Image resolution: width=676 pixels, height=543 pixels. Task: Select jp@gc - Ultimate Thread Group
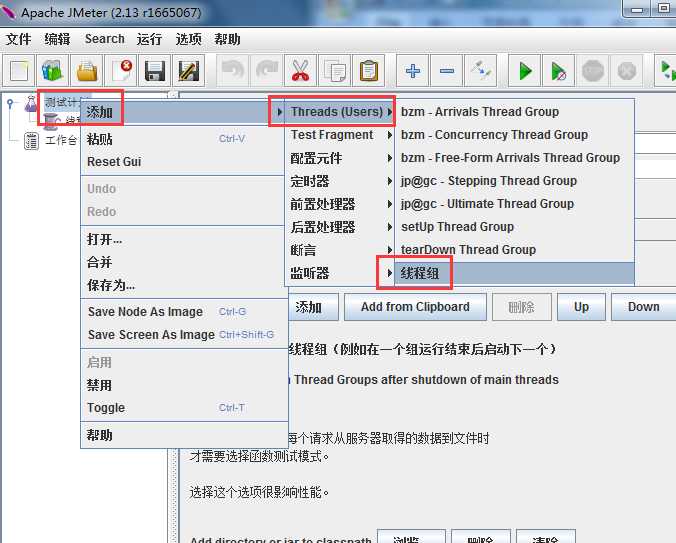pos(515,203)
